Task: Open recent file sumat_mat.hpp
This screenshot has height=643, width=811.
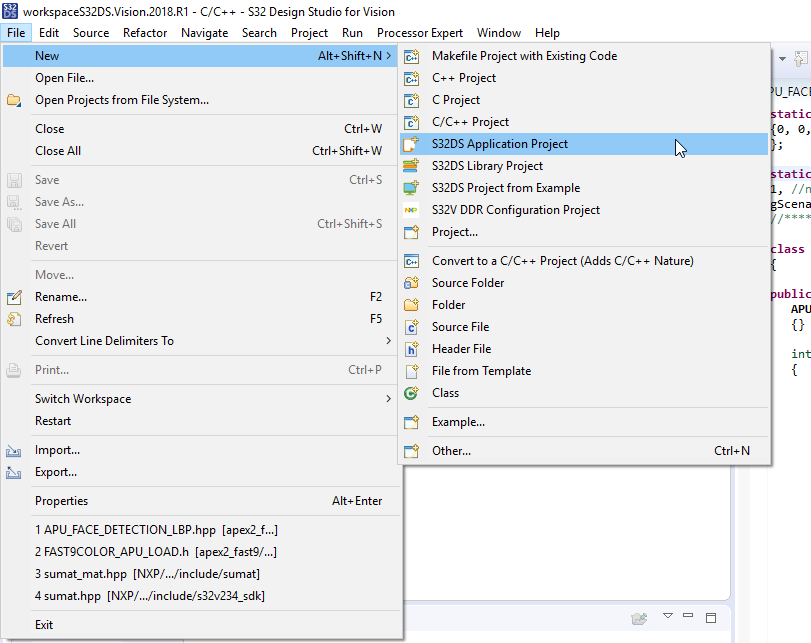Action: pyautogui.click(x=200, y=574)
